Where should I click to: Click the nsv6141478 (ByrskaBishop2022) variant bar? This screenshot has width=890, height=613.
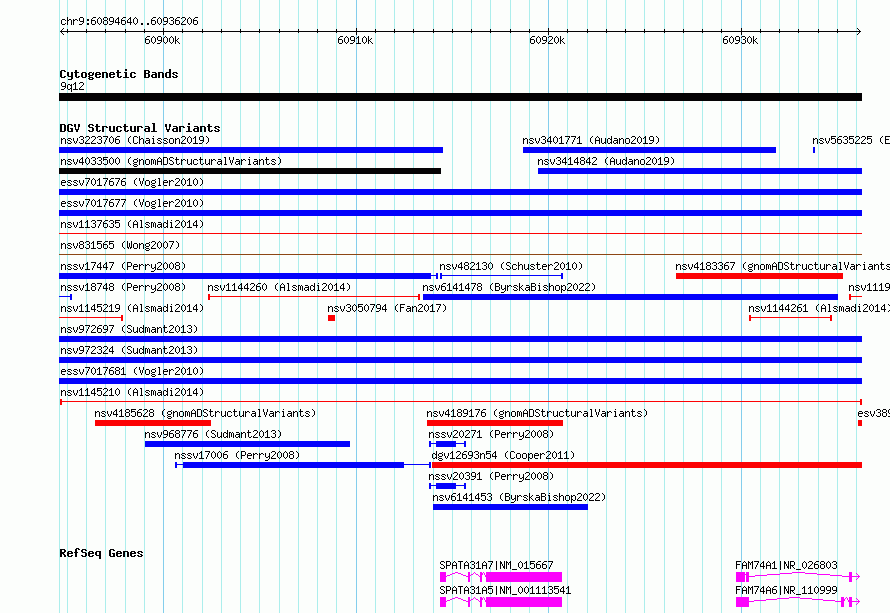(630, 297)
